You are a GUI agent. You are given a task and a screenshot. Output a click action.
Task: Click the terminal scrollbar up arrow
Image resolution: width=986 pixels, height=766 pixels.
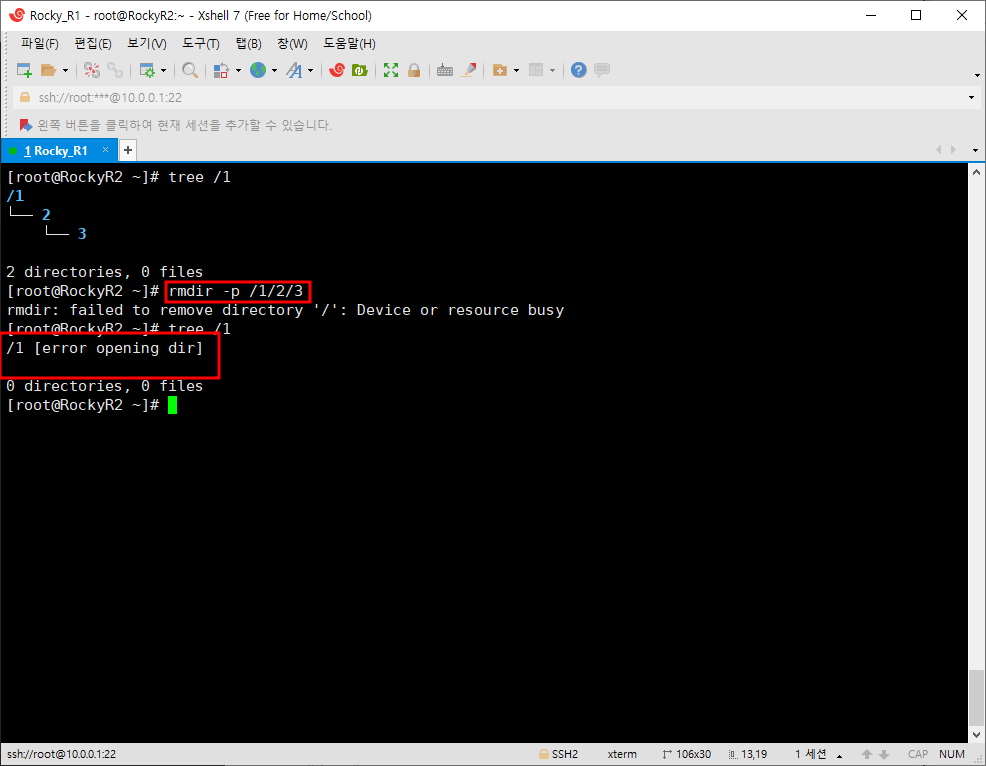click(x=976, y=172)
